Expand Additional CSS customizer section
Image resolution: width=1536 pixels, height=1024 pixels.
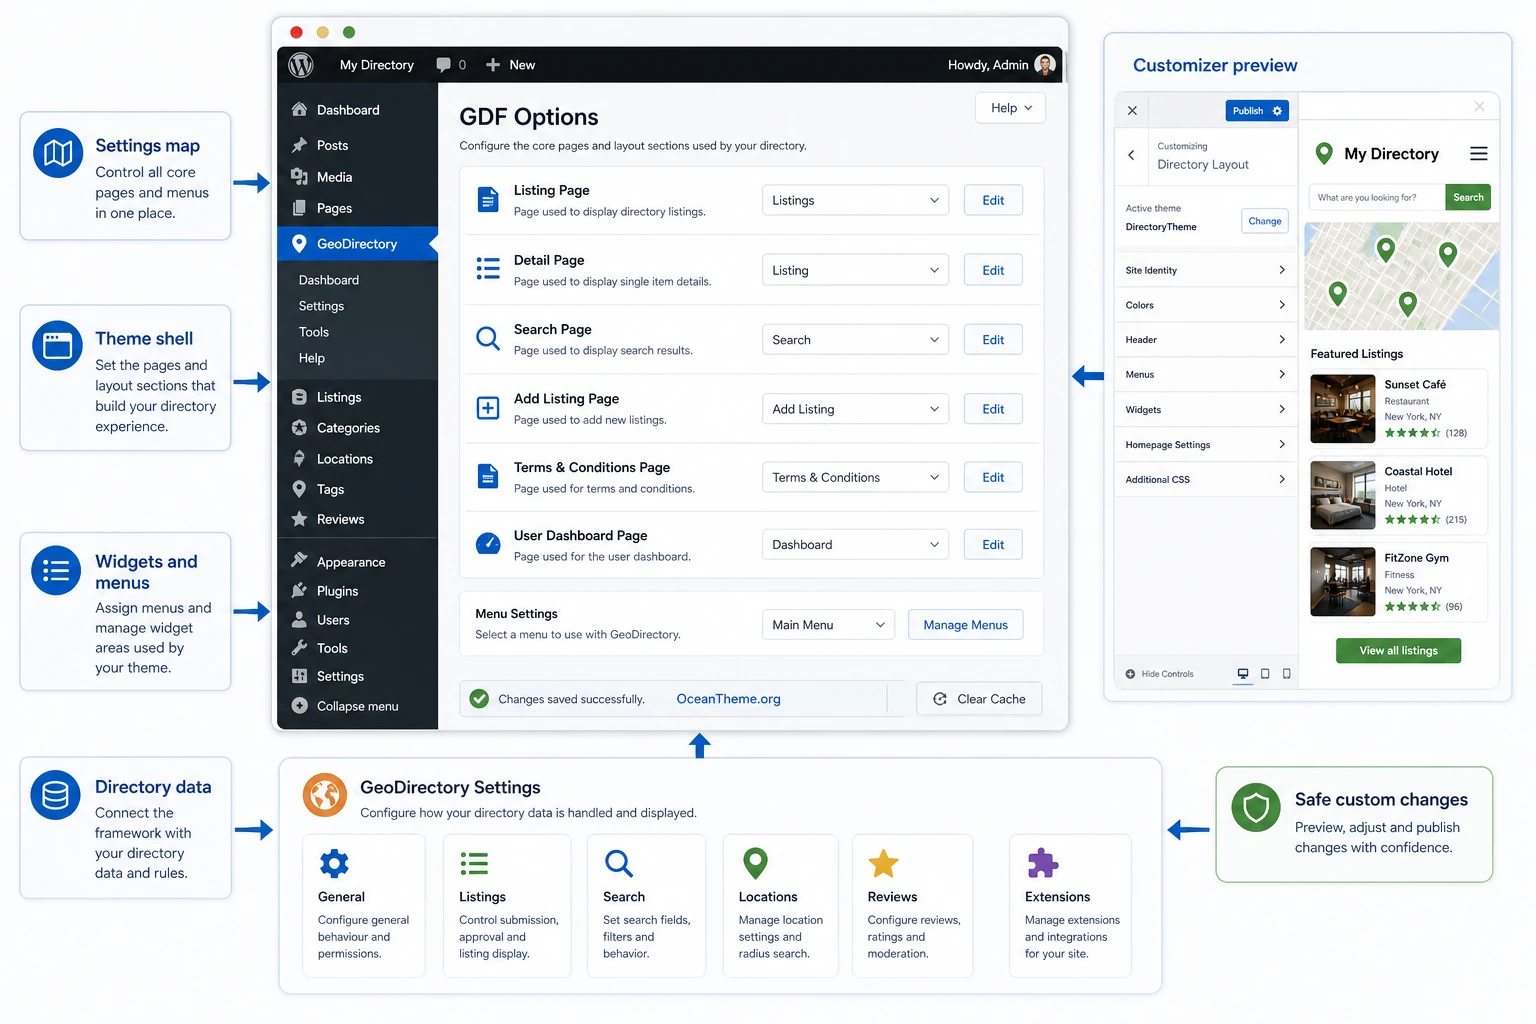[x=1205, y=479]
